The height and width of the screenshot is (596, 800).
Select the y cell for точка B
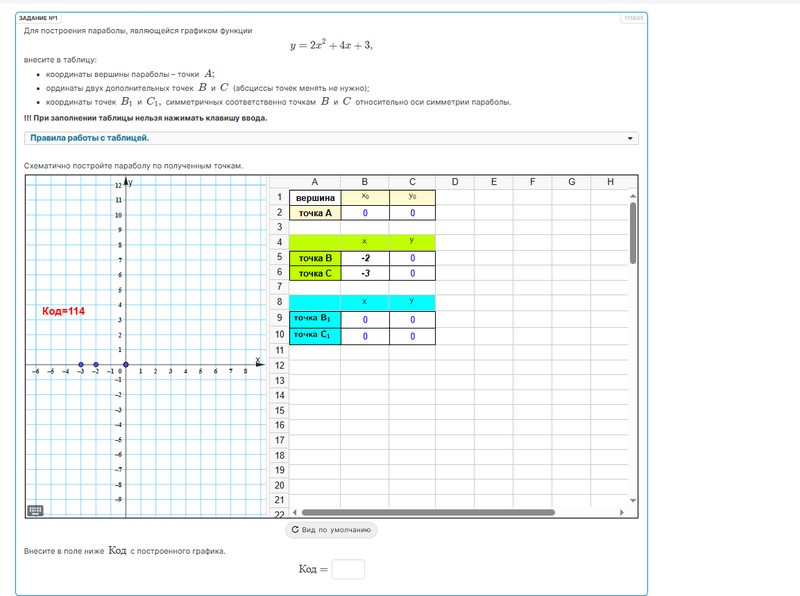click(412, 258)
